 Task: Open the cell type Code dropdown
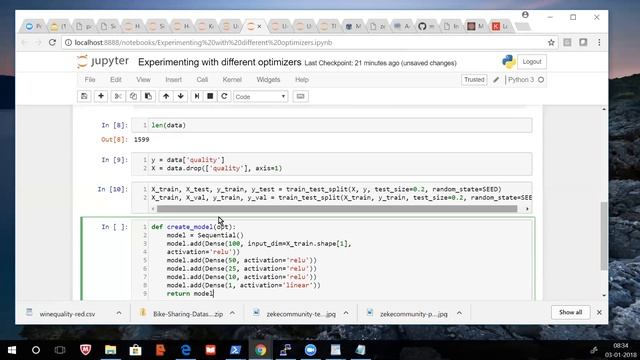pyautogui.click(x=260, y=97)
